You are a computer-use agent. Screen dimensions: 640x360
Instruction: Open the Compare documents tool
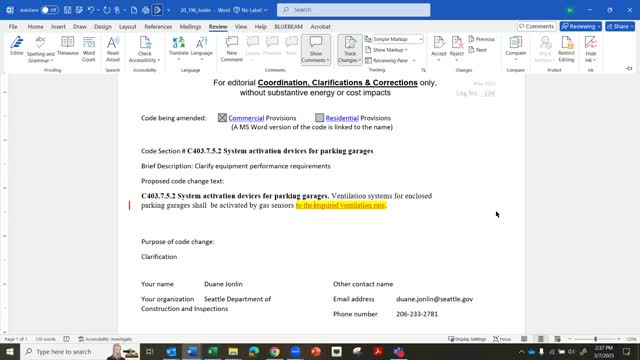[x=516, y=48]
